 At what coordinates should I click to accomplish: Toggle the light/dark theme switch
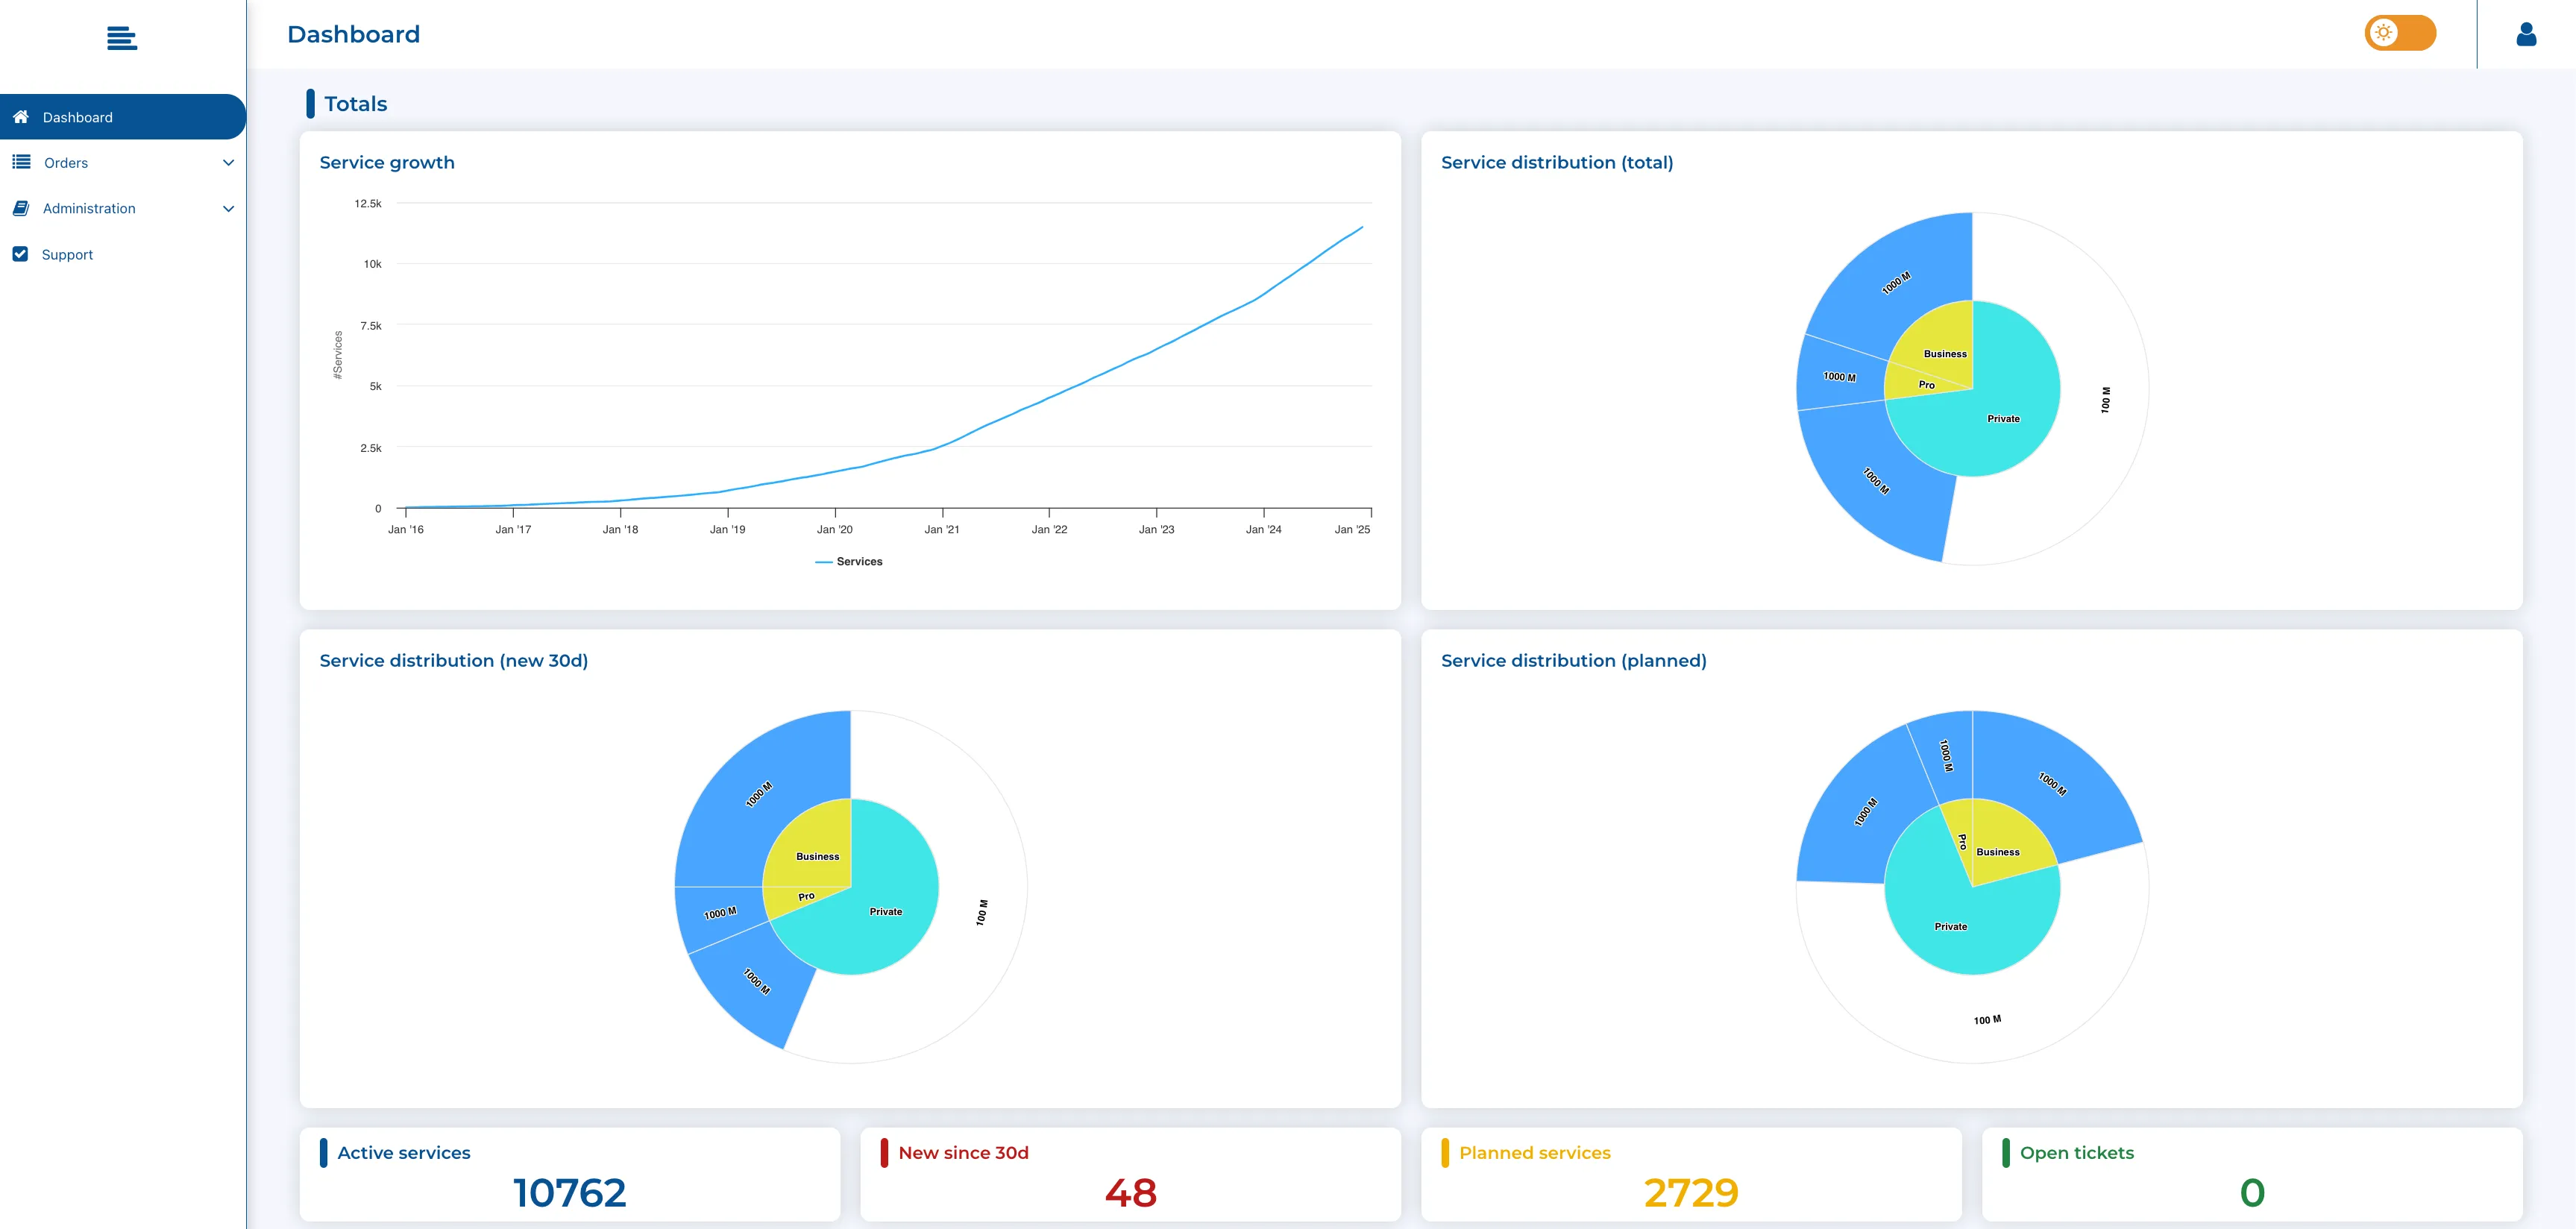[2399, 33]
